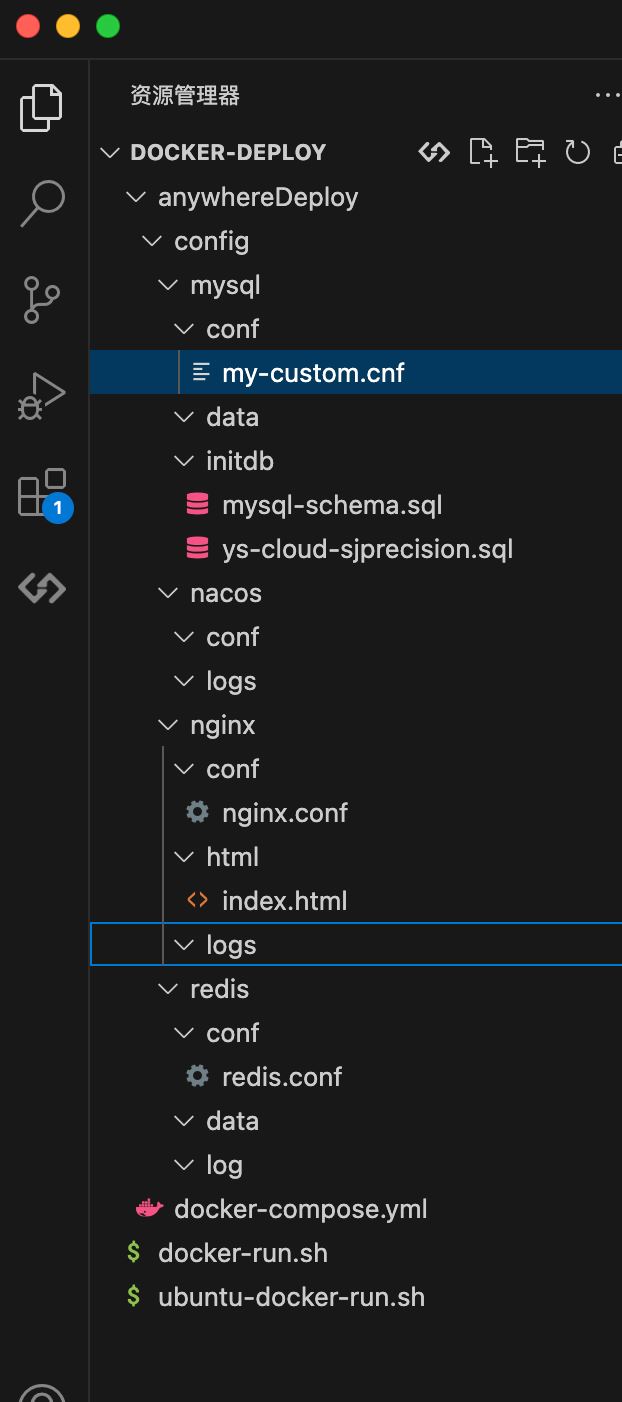Open the explorer more actions ellipsis
The image size is (622, 1402).
607,96
